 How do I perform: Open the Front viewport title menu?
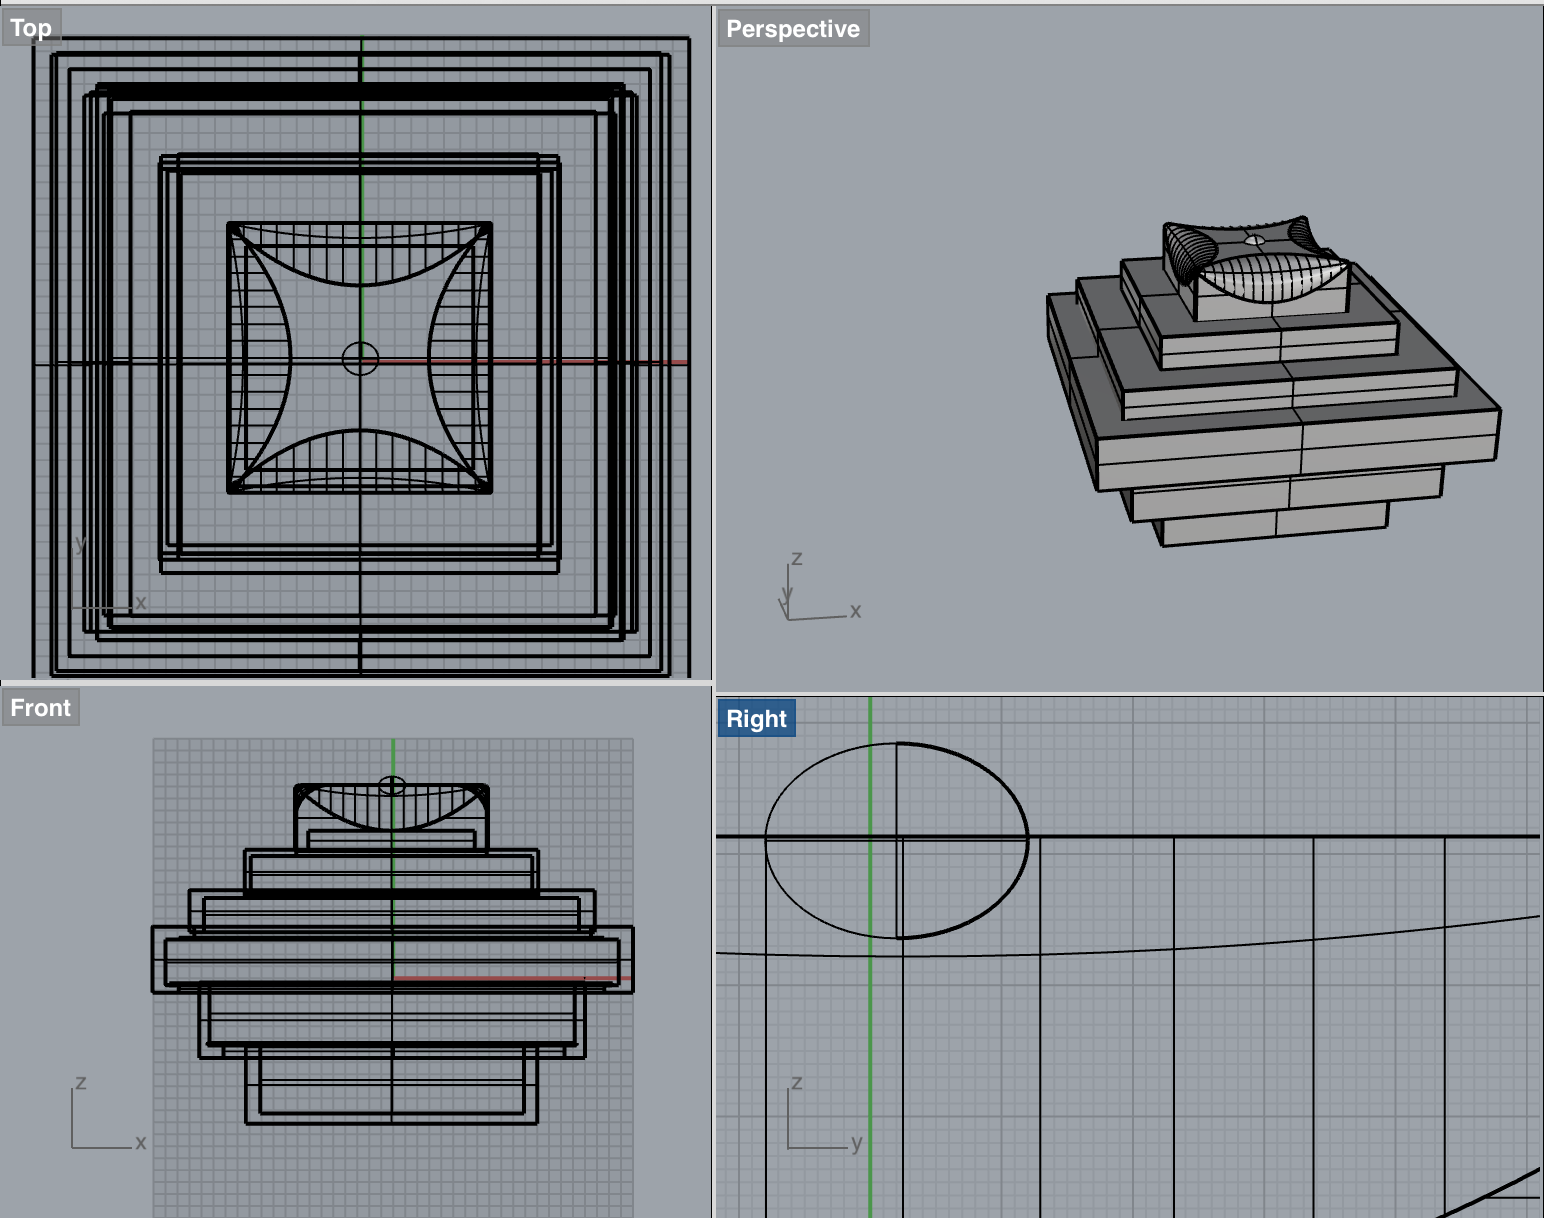(x=40, y=708)
